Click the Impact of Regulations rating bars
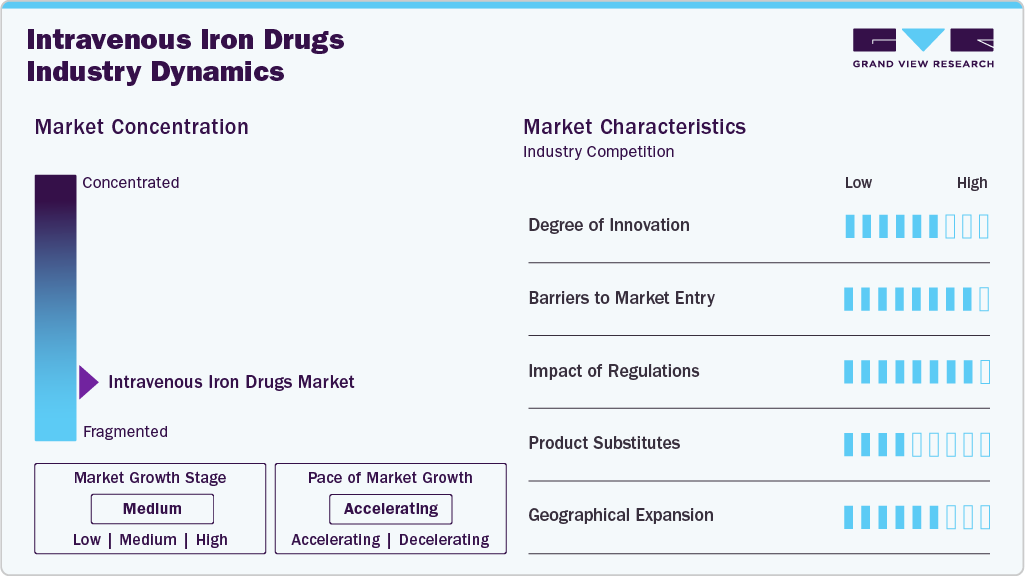Image resolution: width=1025 pixels, height=576 pixels. [916, 372]
